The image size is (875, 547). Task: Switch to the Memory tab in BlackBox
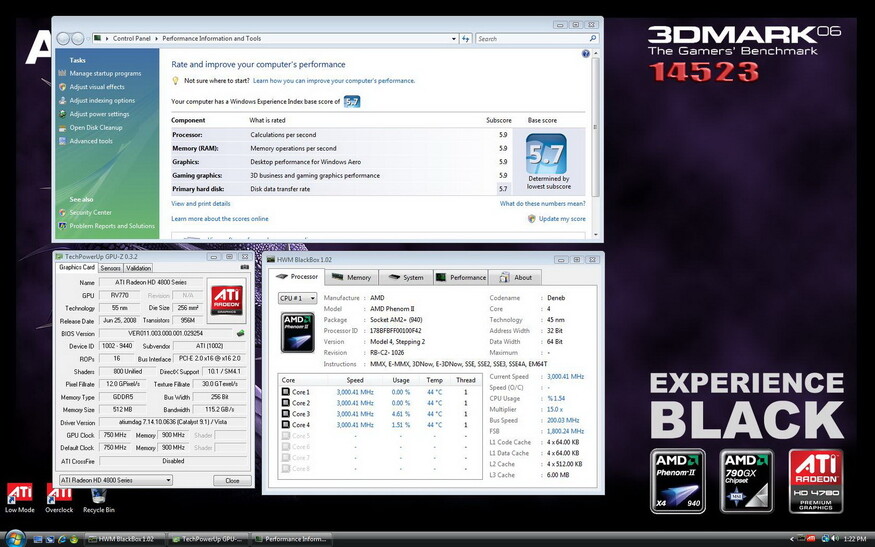point(350,277)
